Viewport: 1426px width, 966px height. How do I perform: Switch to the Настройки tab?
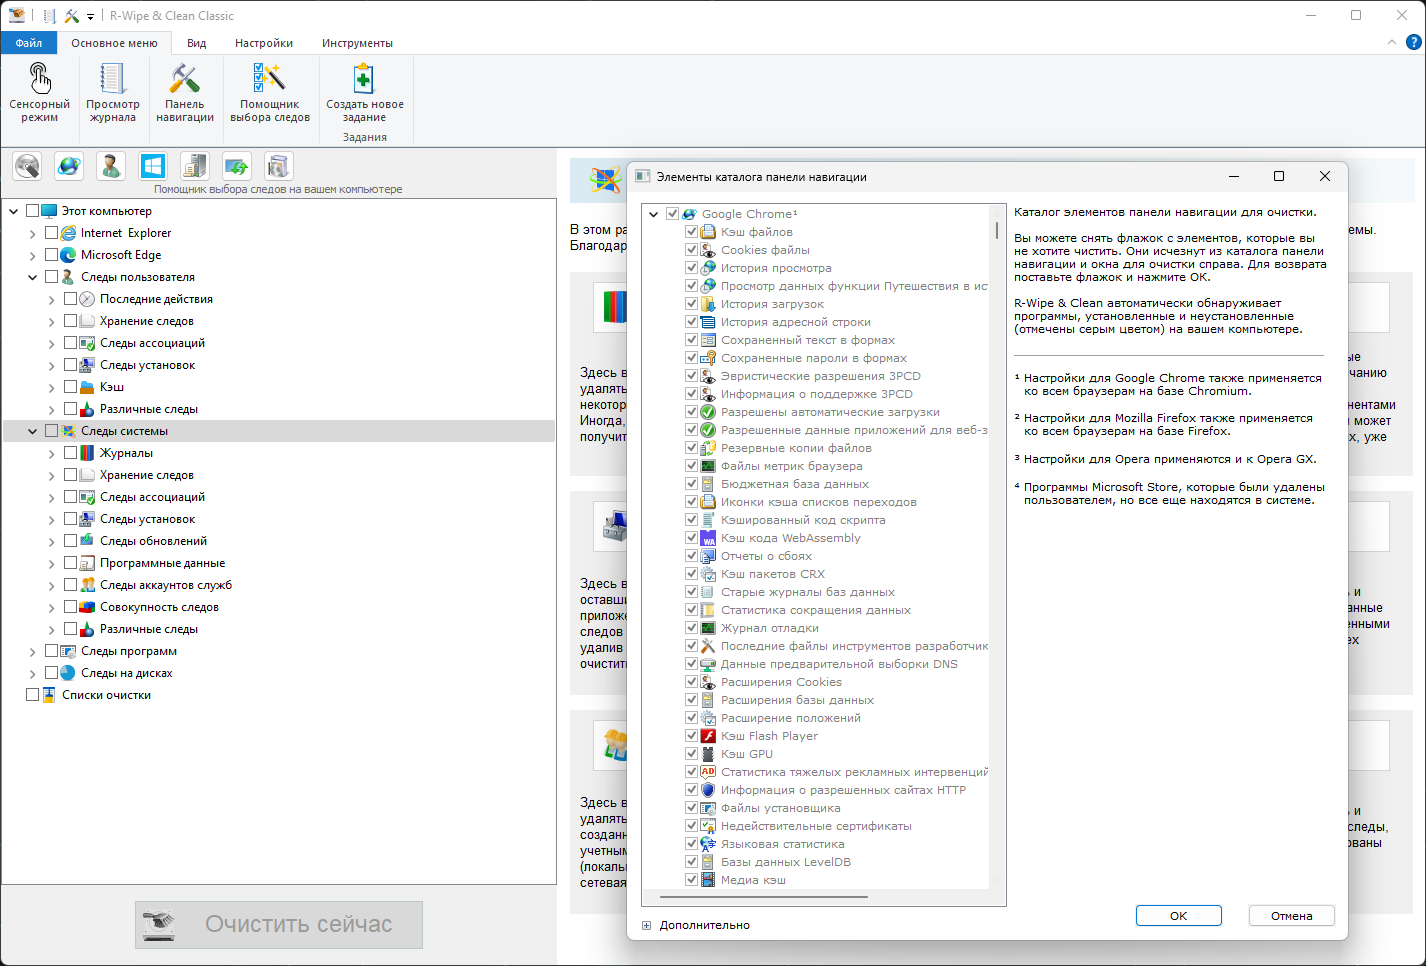[264, 43]
